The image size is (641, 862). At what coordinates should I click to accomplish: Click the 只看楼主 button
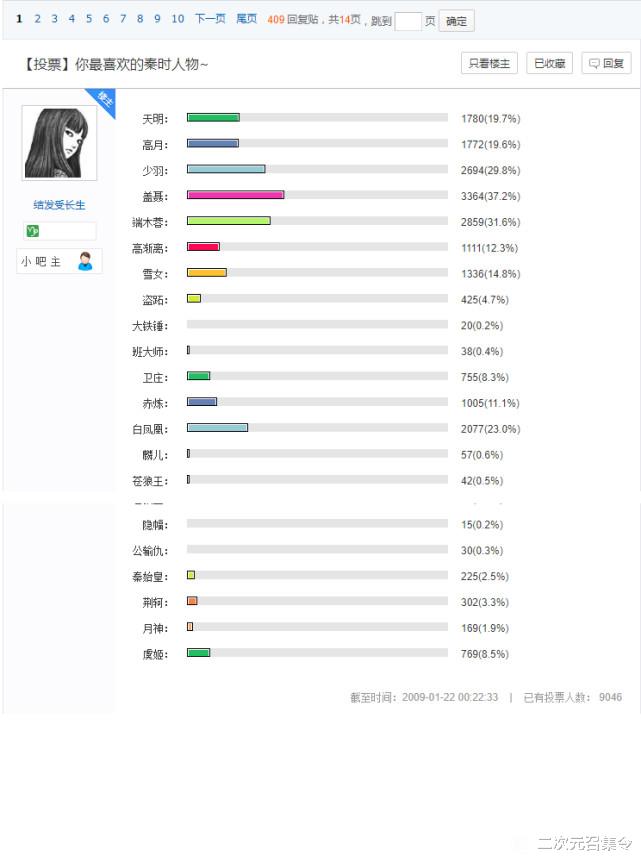pyautogui.click(x=488, y=62)
